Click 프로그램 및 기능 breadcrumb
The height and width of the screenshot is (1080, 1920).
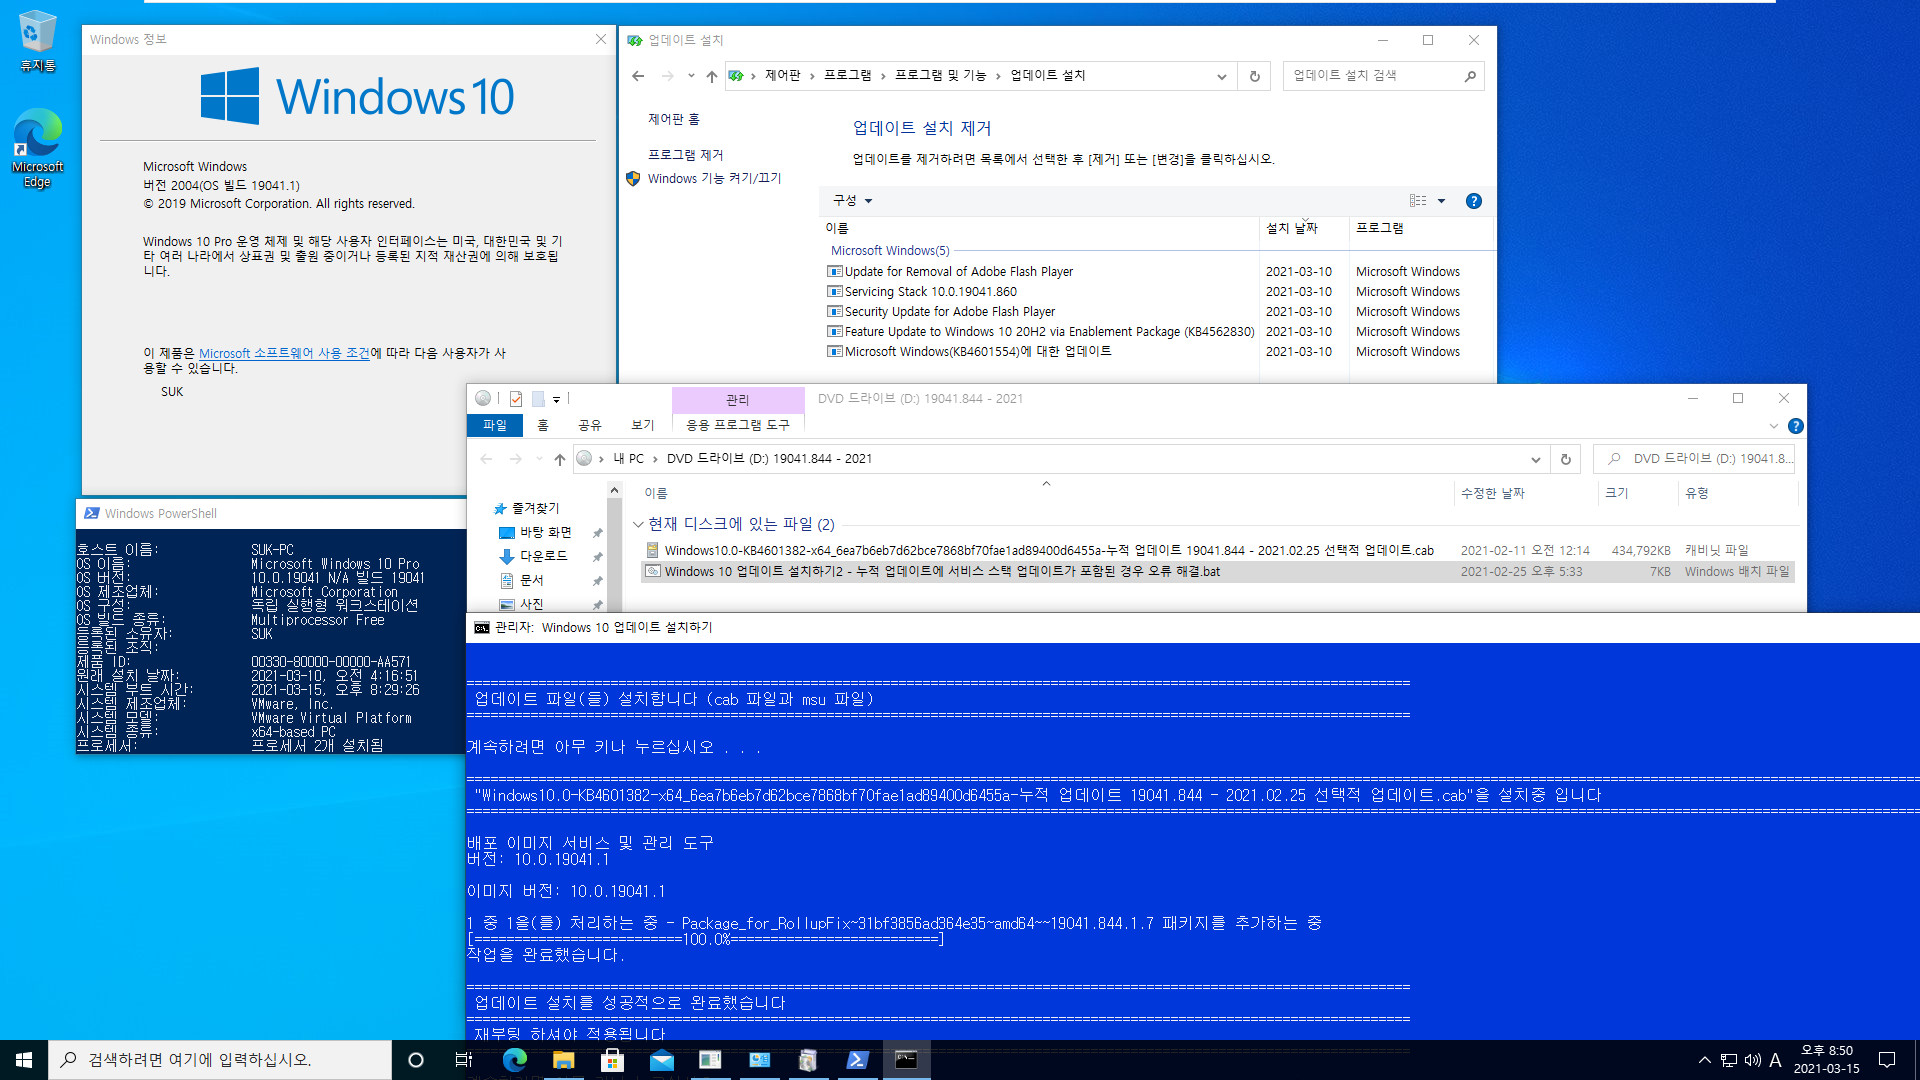(x=940, y=76)
